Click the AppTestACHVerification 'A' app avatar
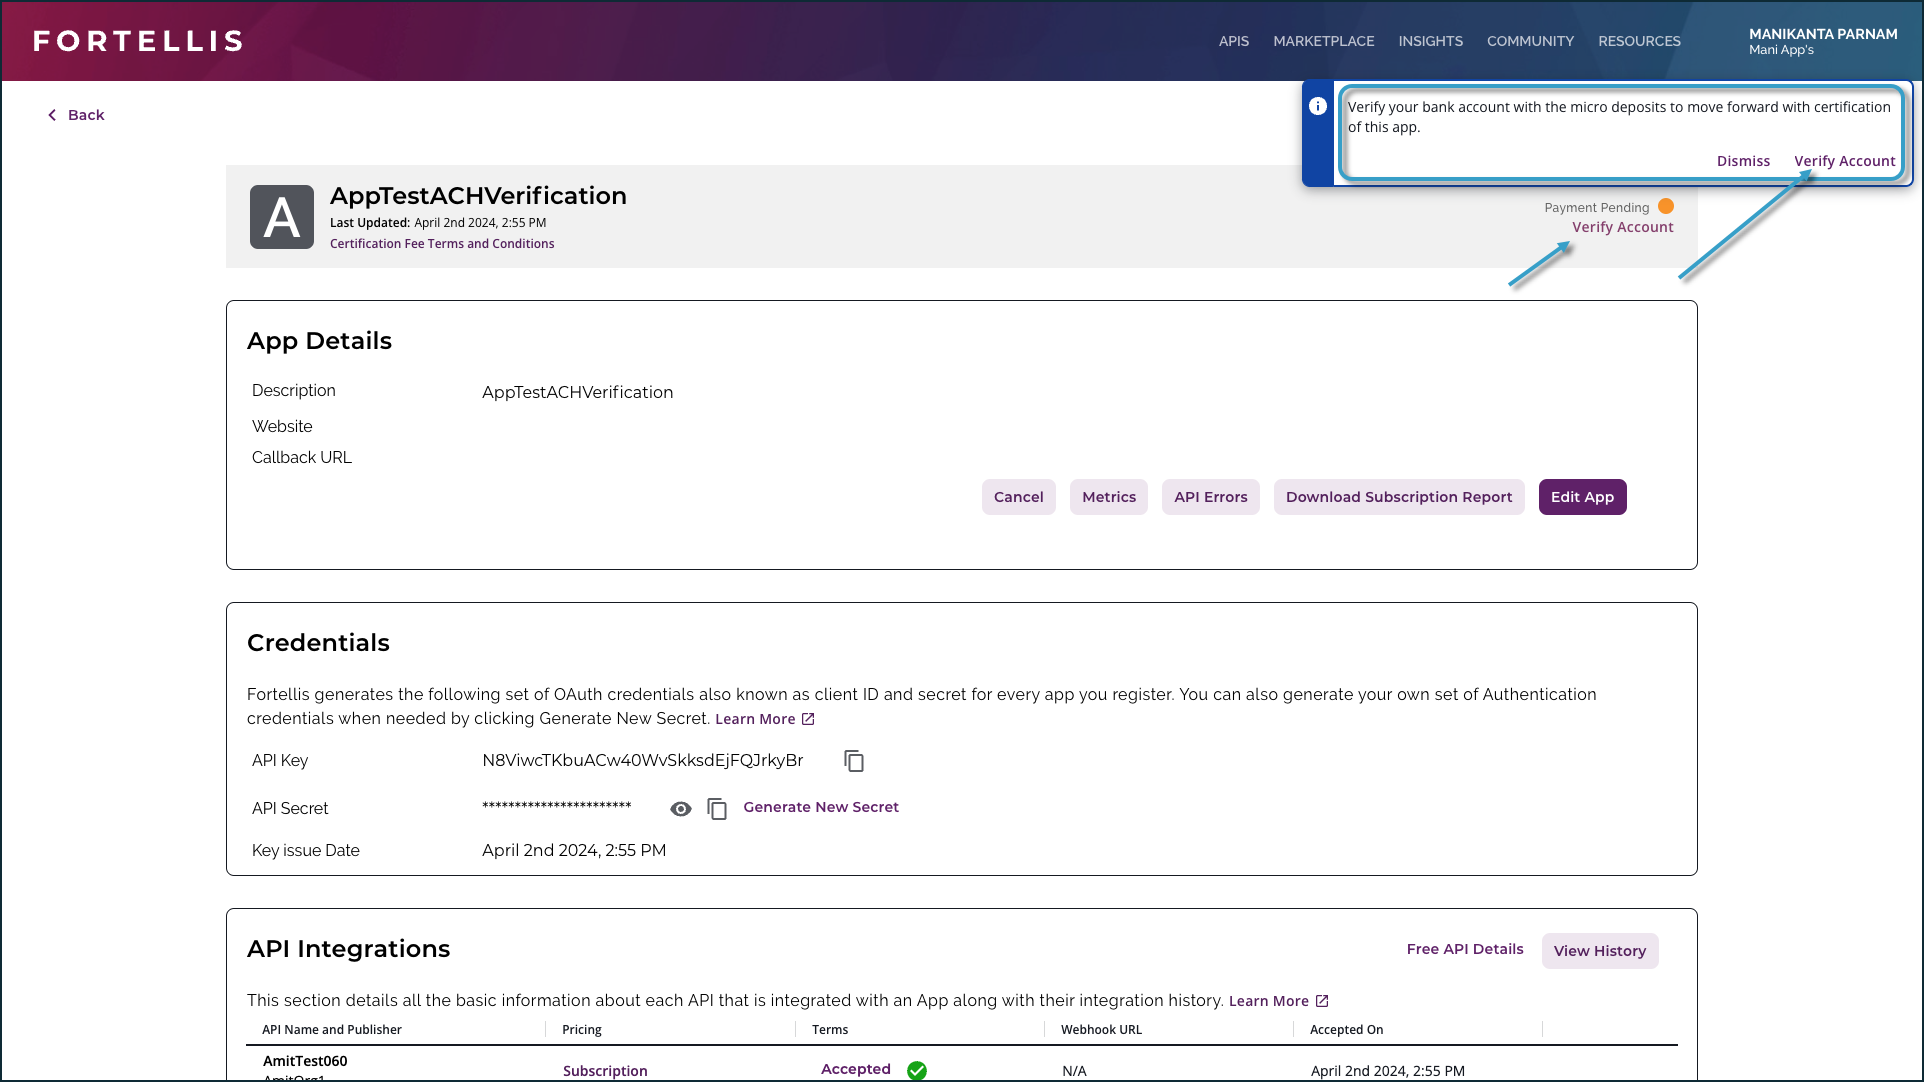The image size is (1924, 1082). pos(282,217)
